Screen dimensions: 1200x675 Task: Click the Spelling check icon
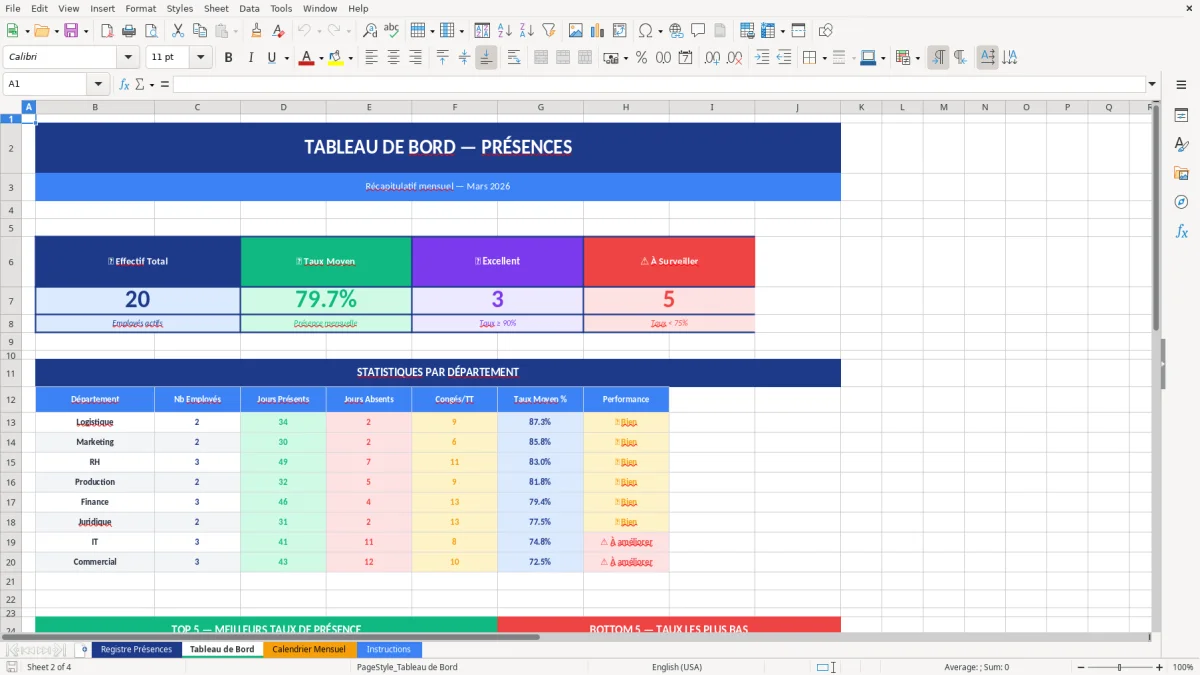[391, 31]
